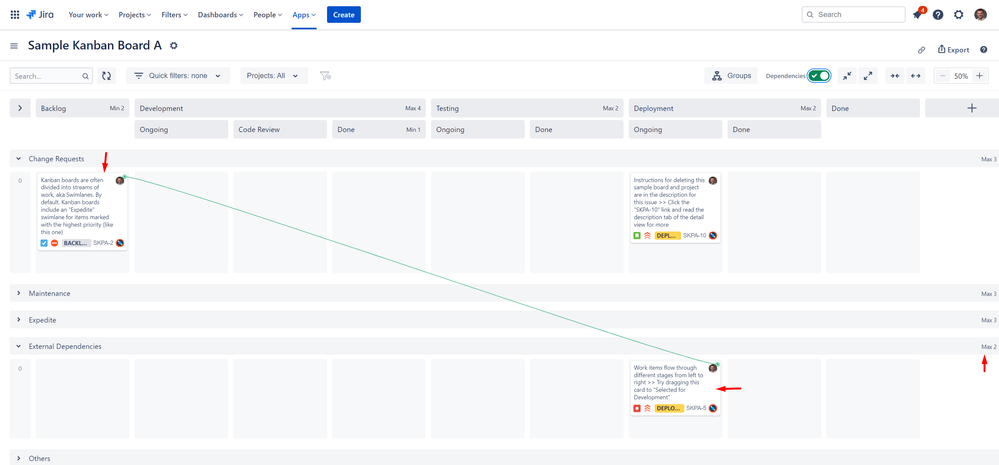The image size is (999, 465).
Task: Click the Create button
Action: click(x=344, y=15)
